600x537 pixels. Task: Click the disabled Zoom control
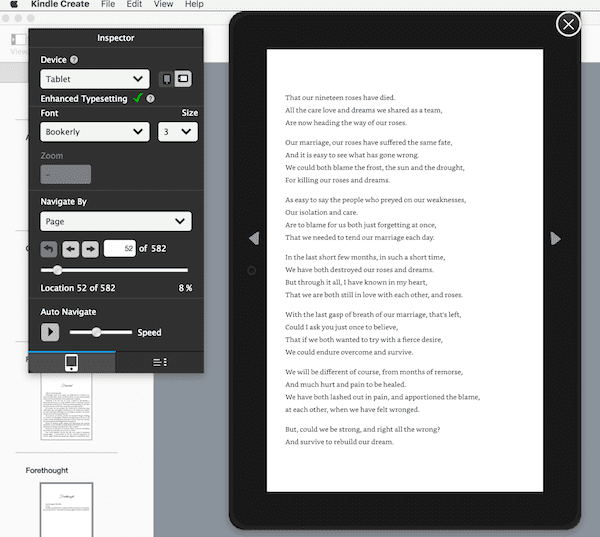click(66, 175)
